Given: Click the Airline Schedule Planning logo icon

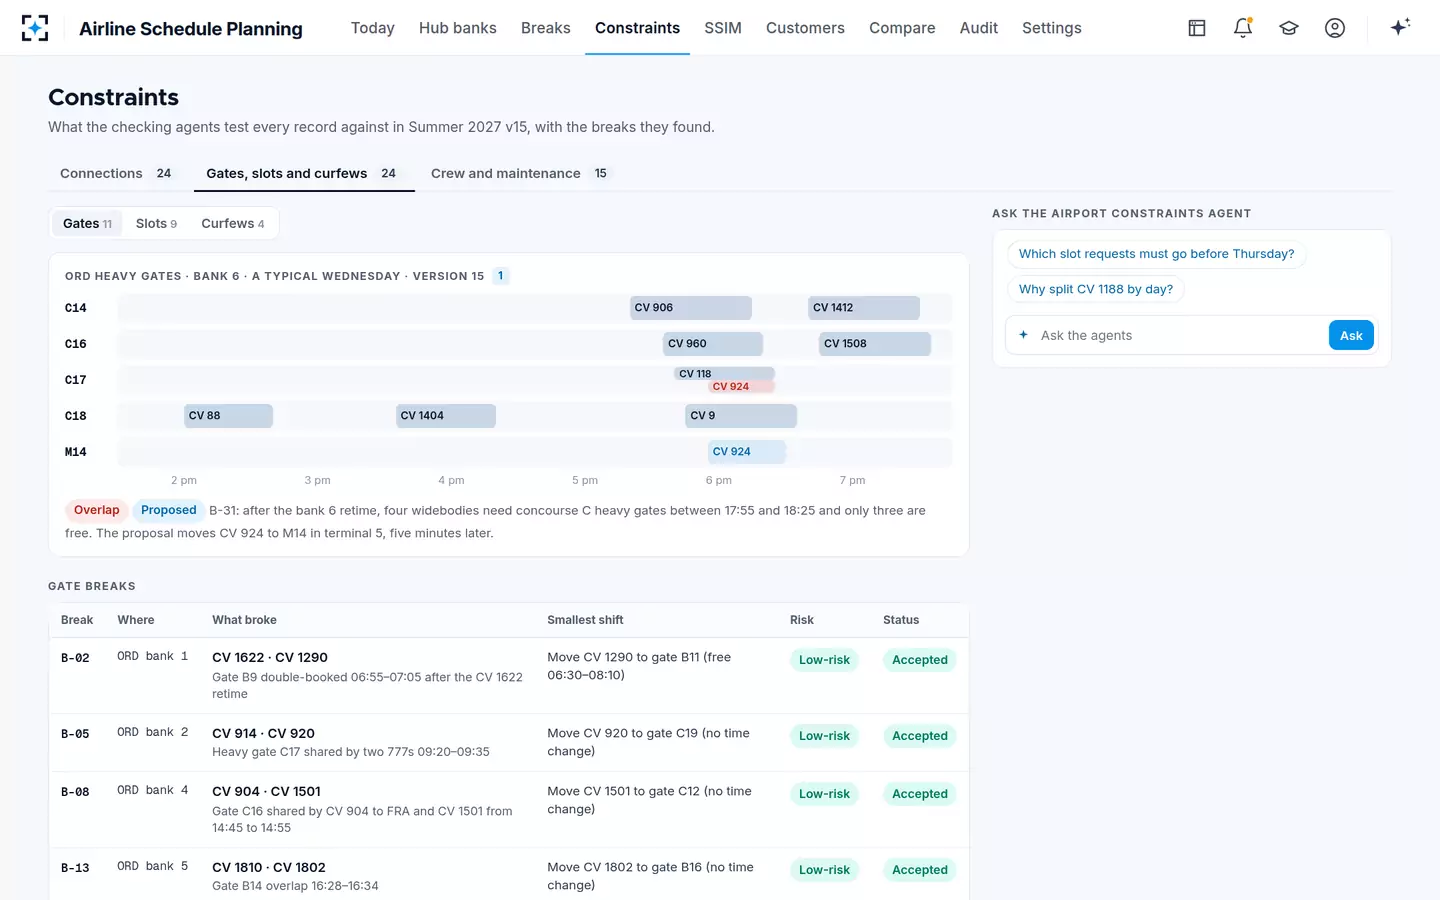Looking at the screenshot, I should click(35, 28).
